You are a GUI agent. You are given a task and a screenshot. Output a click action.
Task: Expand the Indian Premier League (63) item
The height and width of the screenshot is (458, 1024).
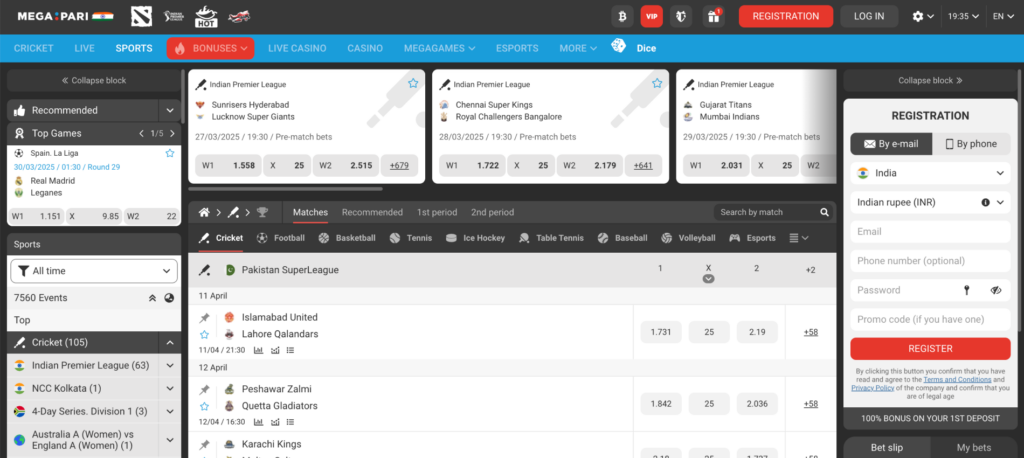(x=170, y=365)
